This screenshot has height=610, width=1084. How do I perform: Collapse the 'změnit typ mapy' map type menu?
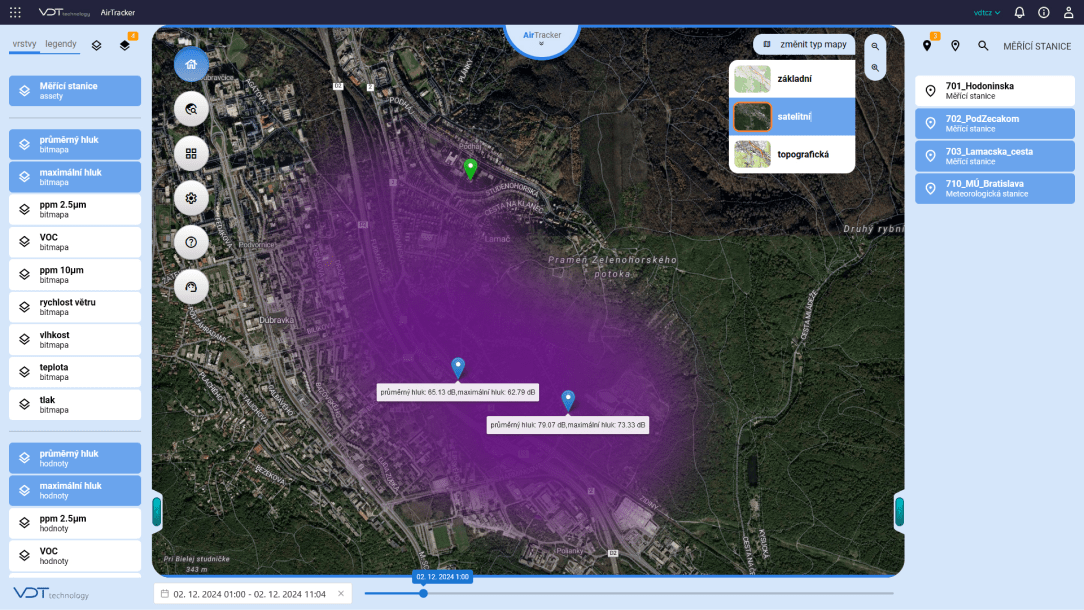point(804,45)
